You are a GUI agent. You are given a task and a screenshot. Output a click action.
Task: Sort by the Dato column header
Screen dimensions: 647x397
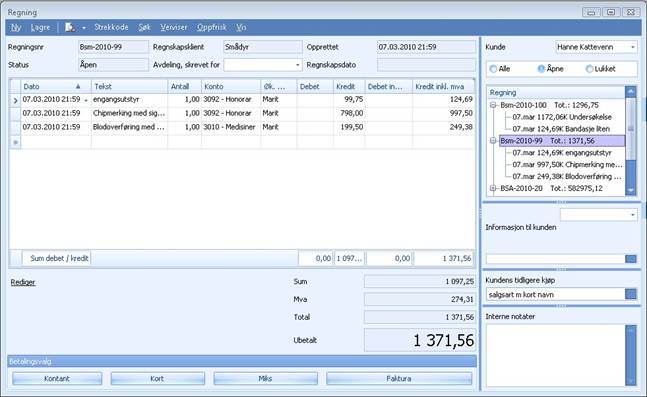(56, 87)
